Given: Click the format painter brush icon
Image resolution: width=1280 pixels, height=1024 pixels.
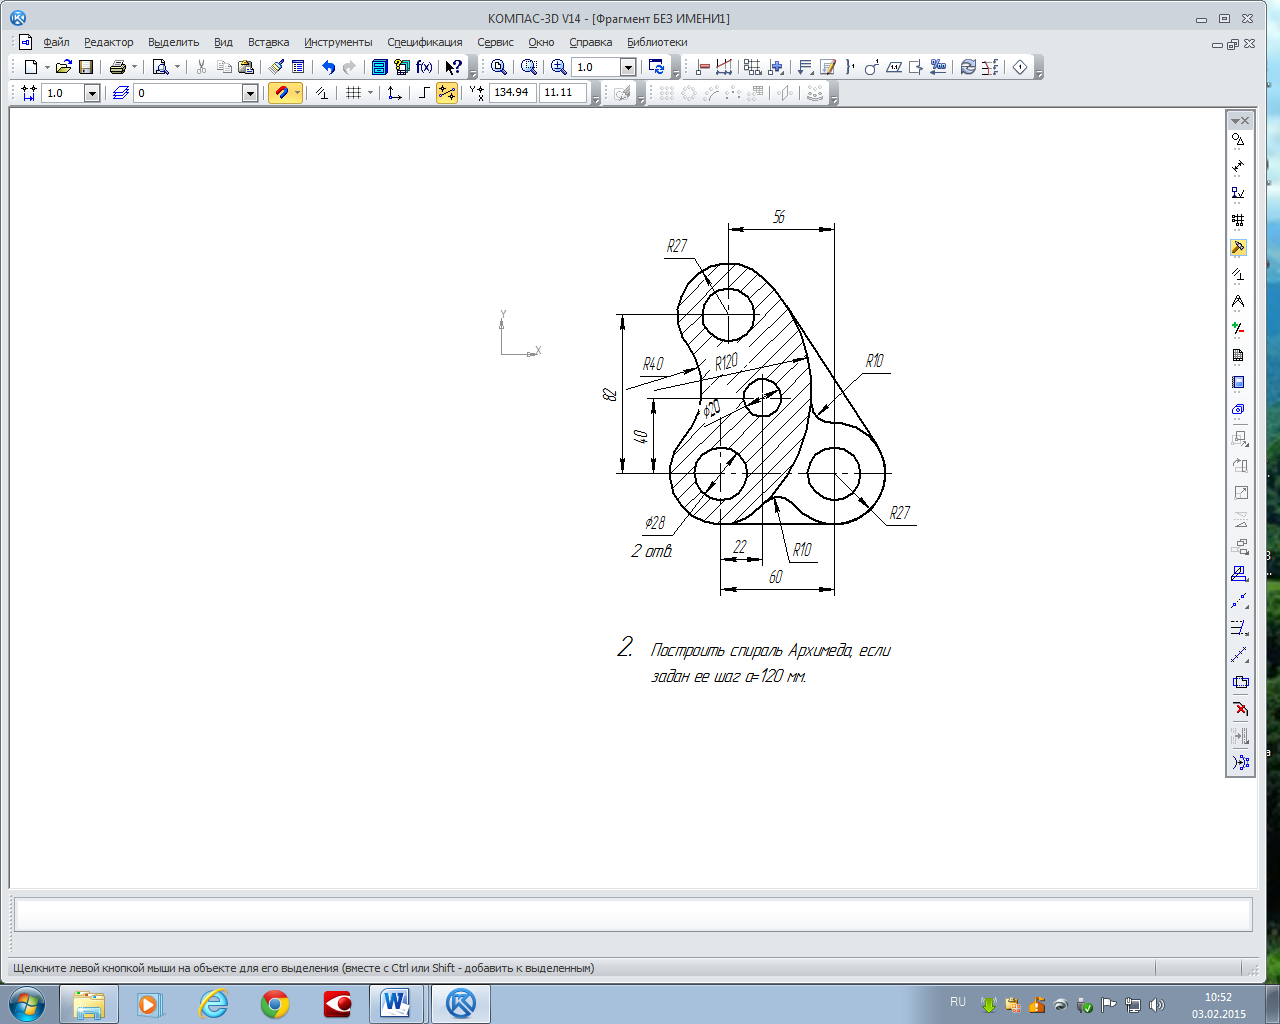Looking at the screenshot, I should point(276,67).
